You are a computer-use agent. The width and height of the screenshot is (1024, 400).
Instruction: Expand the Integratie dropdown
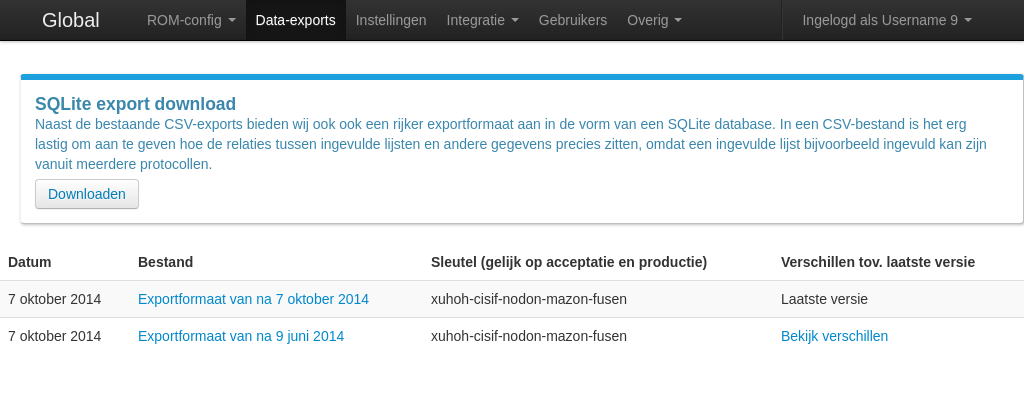(482, 20)
